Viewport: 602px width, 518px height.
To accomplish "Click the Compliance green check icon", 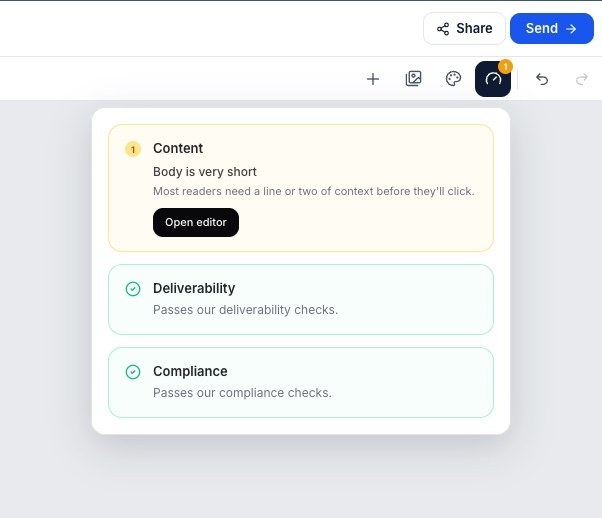I will [133, 372].
